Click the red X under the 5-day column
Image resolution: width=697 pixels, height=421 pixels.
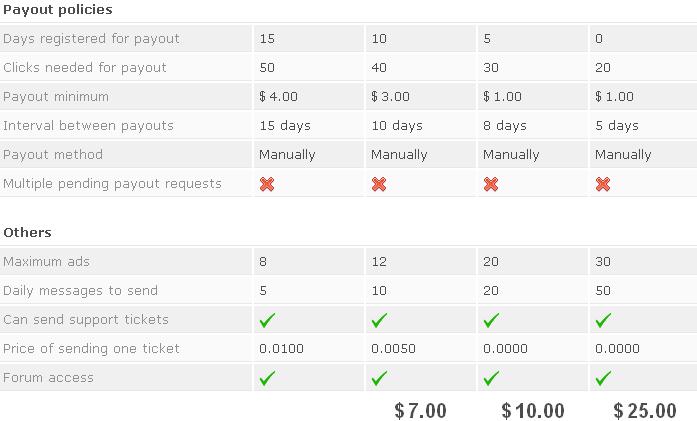pos(491,184)
